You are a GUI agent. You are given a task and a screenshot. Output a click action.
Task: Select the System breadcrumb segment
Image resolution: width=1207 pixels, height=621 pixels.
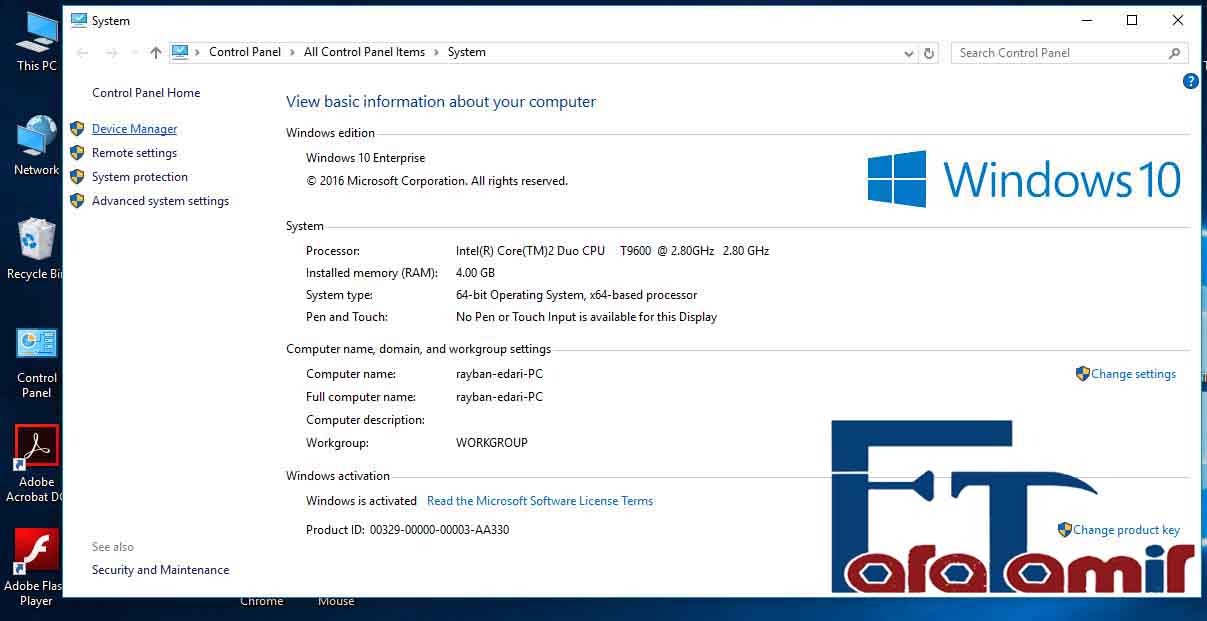[x=467, y=53]
